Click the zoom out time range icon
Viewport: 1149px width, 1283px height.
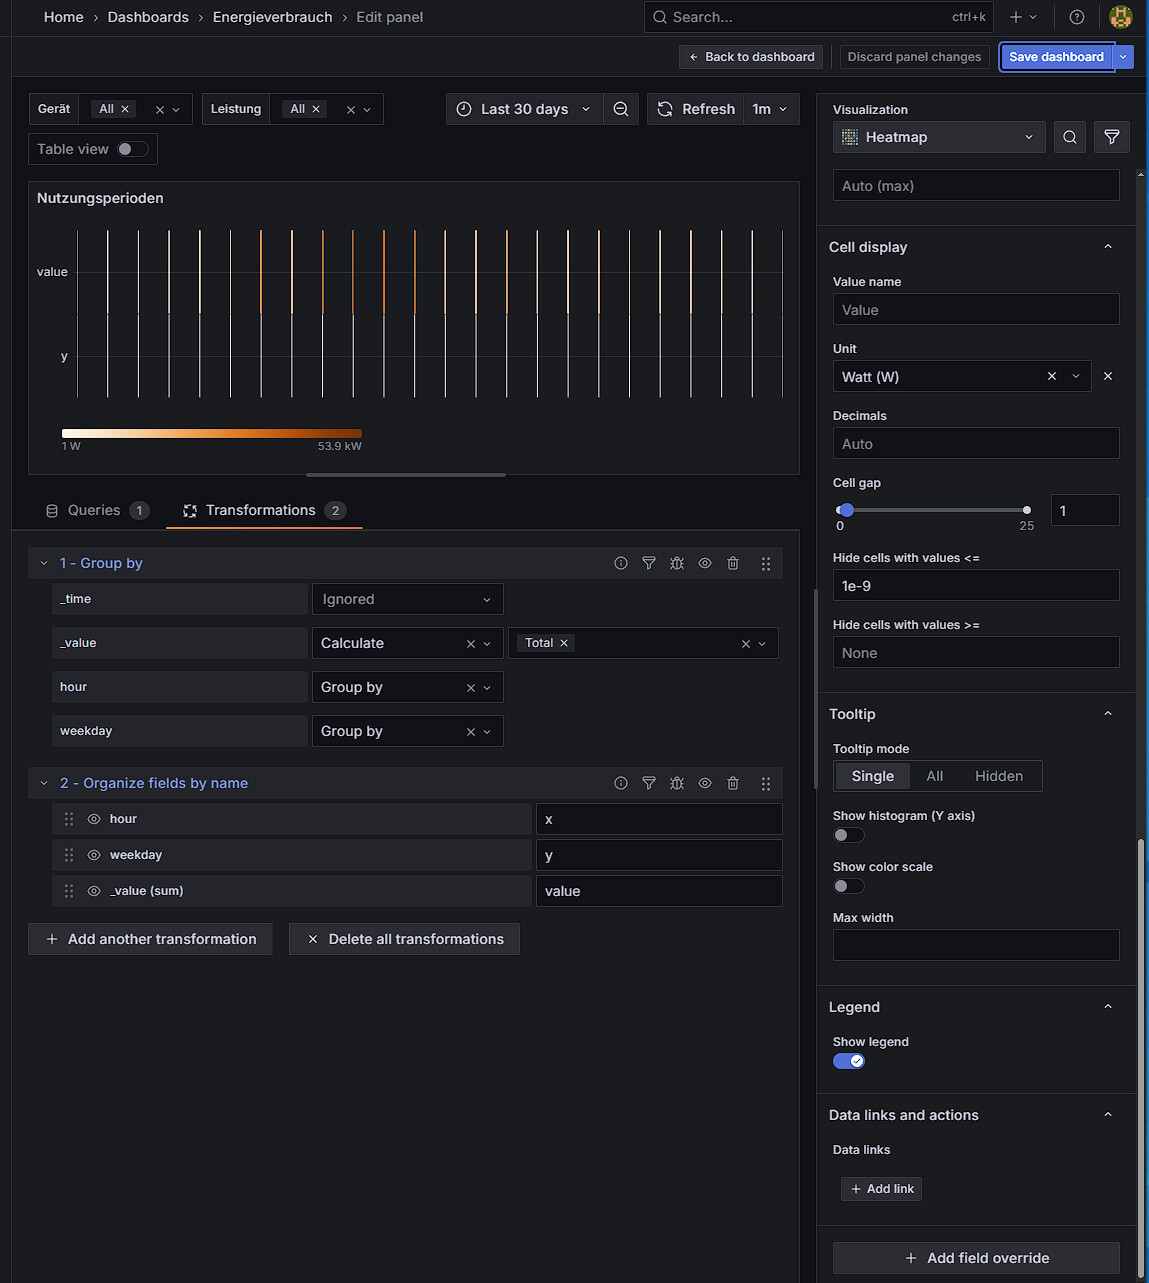point(621,109)
